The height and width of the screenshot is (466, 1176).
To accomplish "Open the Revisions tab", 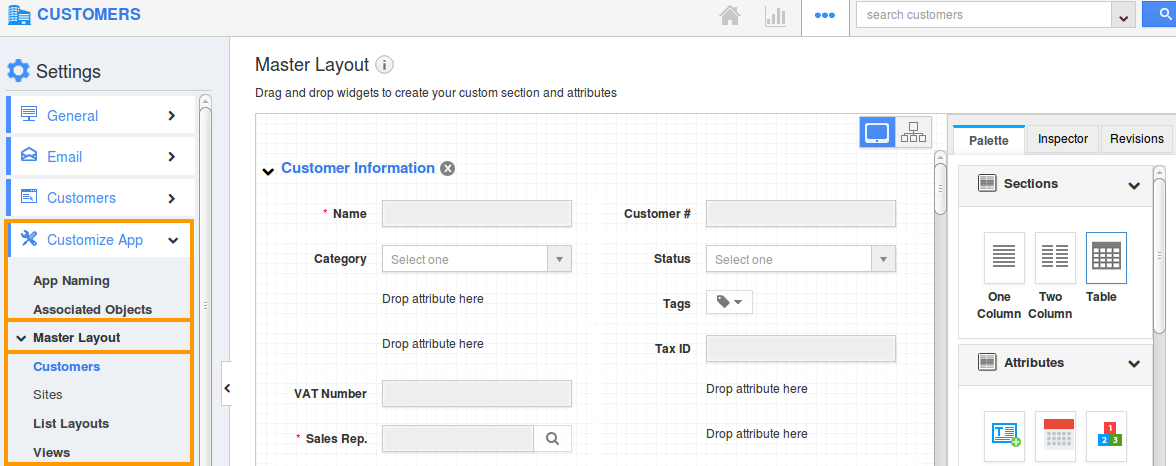I will point(1136,139).
